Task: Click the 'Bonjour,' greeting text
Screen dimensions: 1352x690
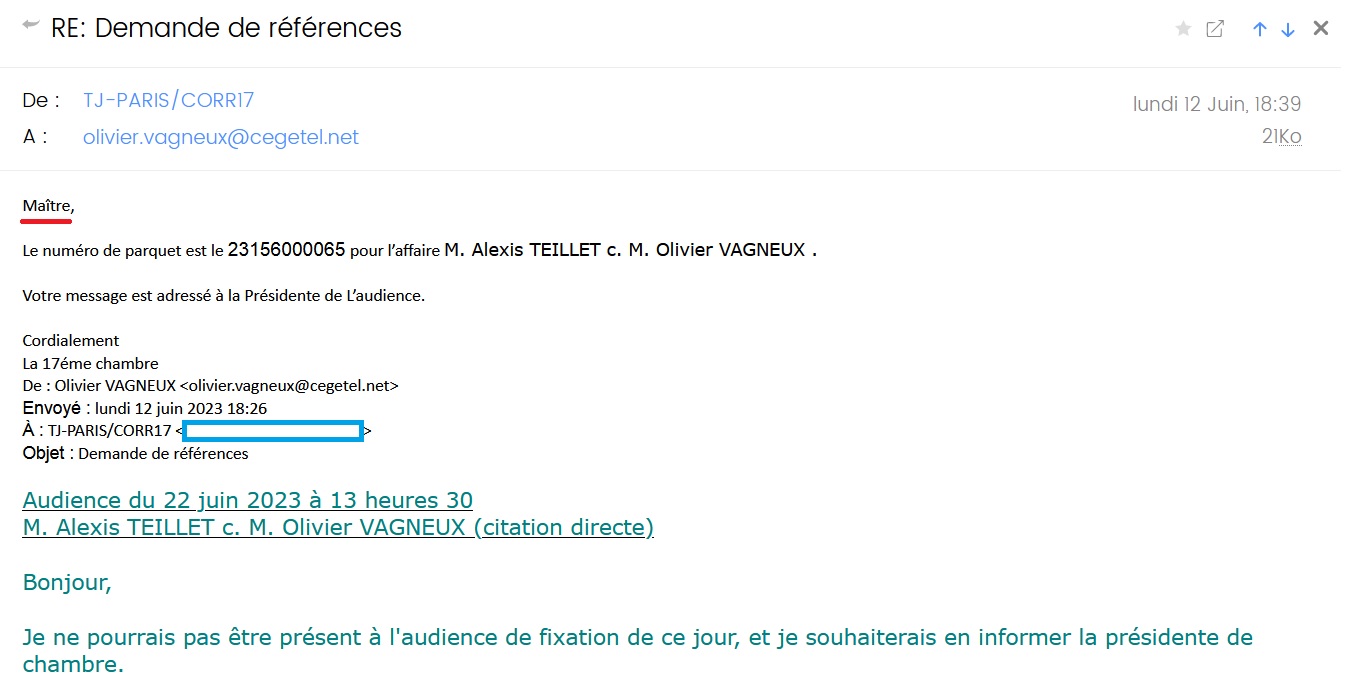Action: tap(67, 582)
